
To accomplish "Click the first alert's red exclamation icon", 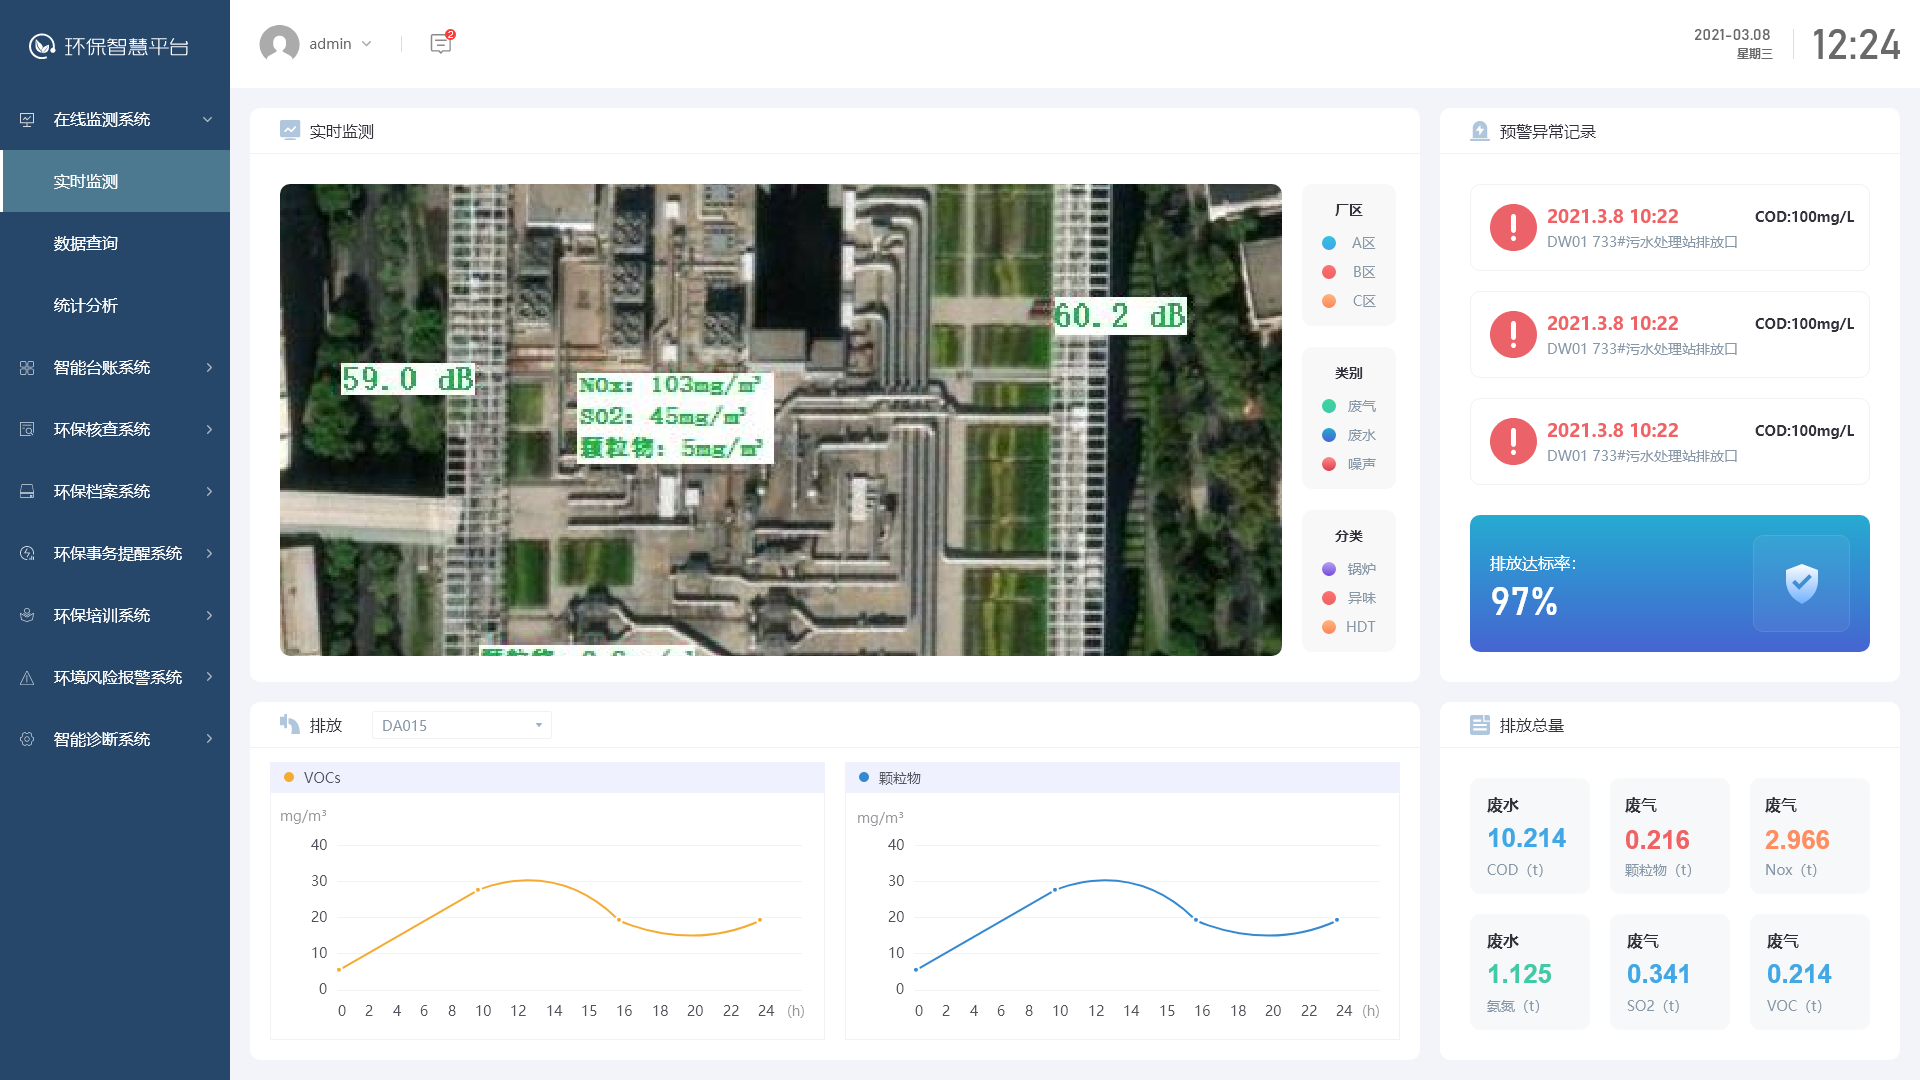I will [1513, 227].
